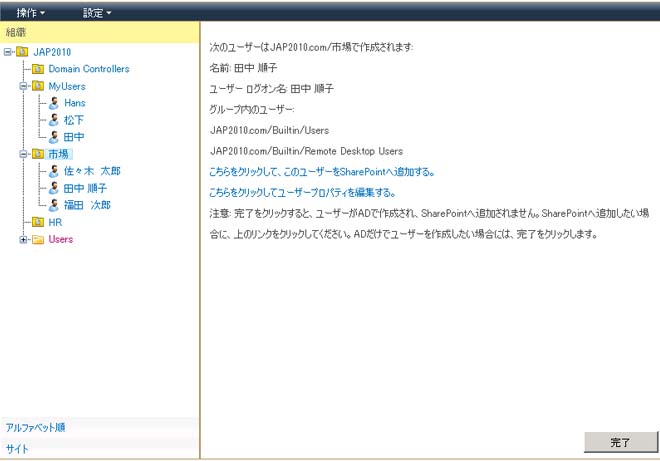
Task: Click link to add user to SharePoint
Action: tap(322, 172)
